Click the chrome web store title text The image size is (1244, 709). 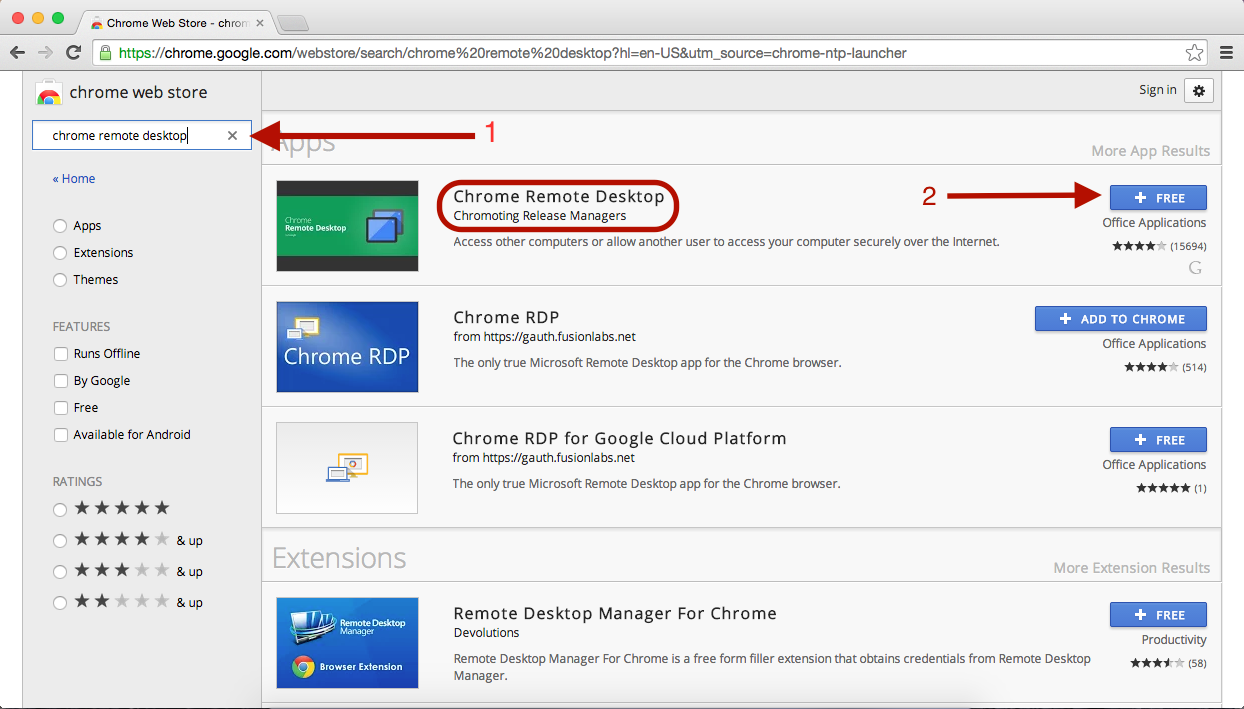138,93
